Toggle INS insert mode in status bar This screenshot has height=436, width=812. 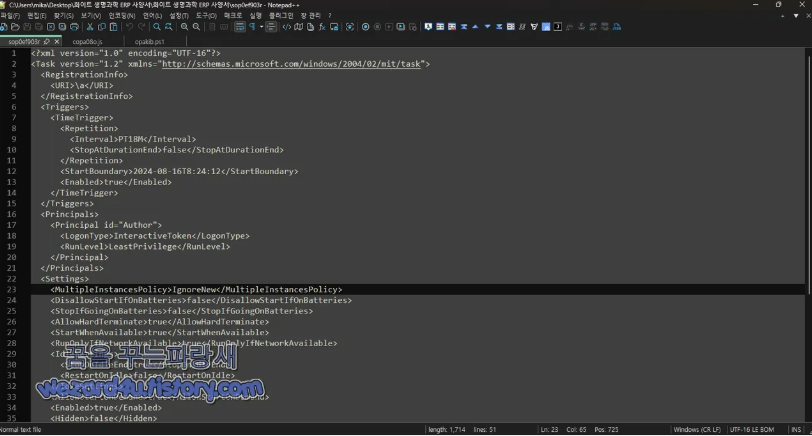coord(796,430)
